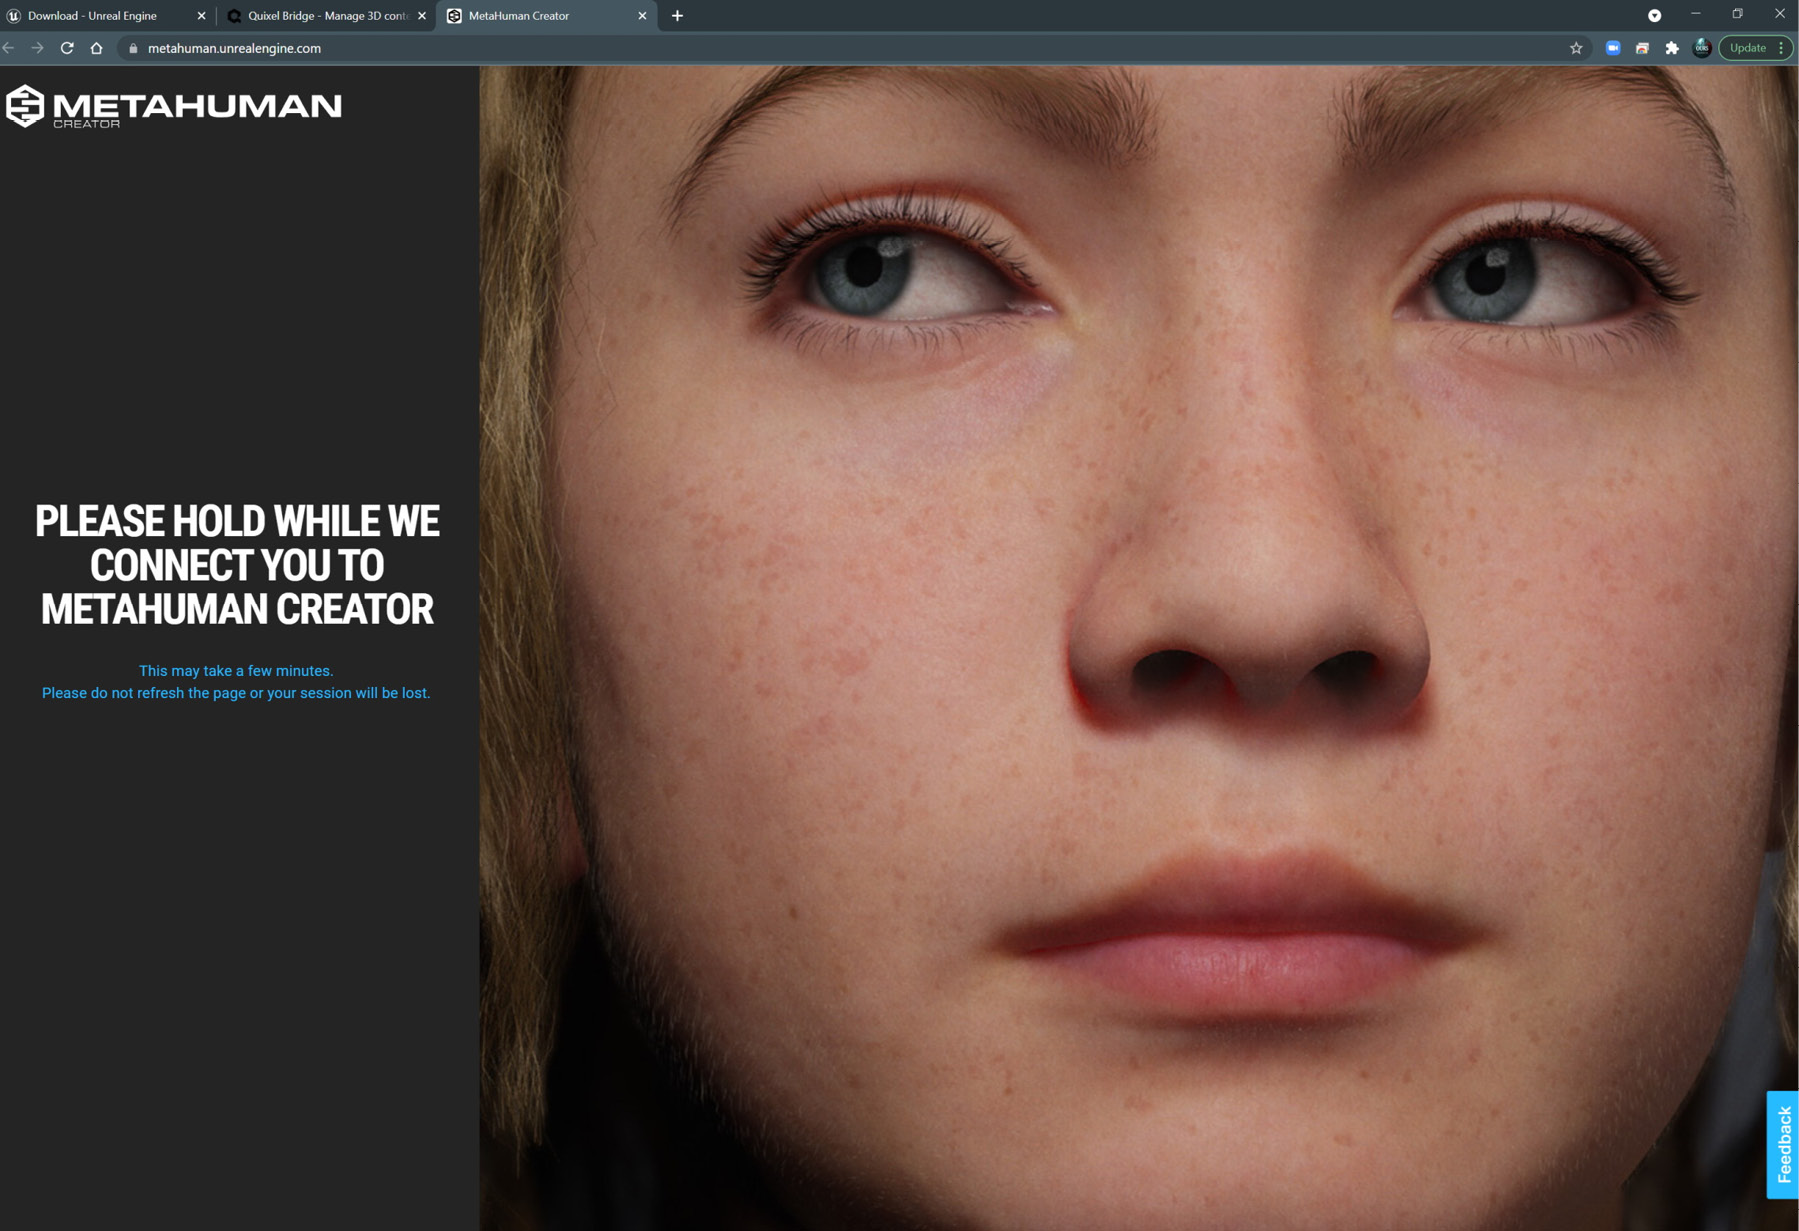The height and width of the screenshot is (1231, 1799).
Task: View site security lock info
Action: (x=133, y=48)
